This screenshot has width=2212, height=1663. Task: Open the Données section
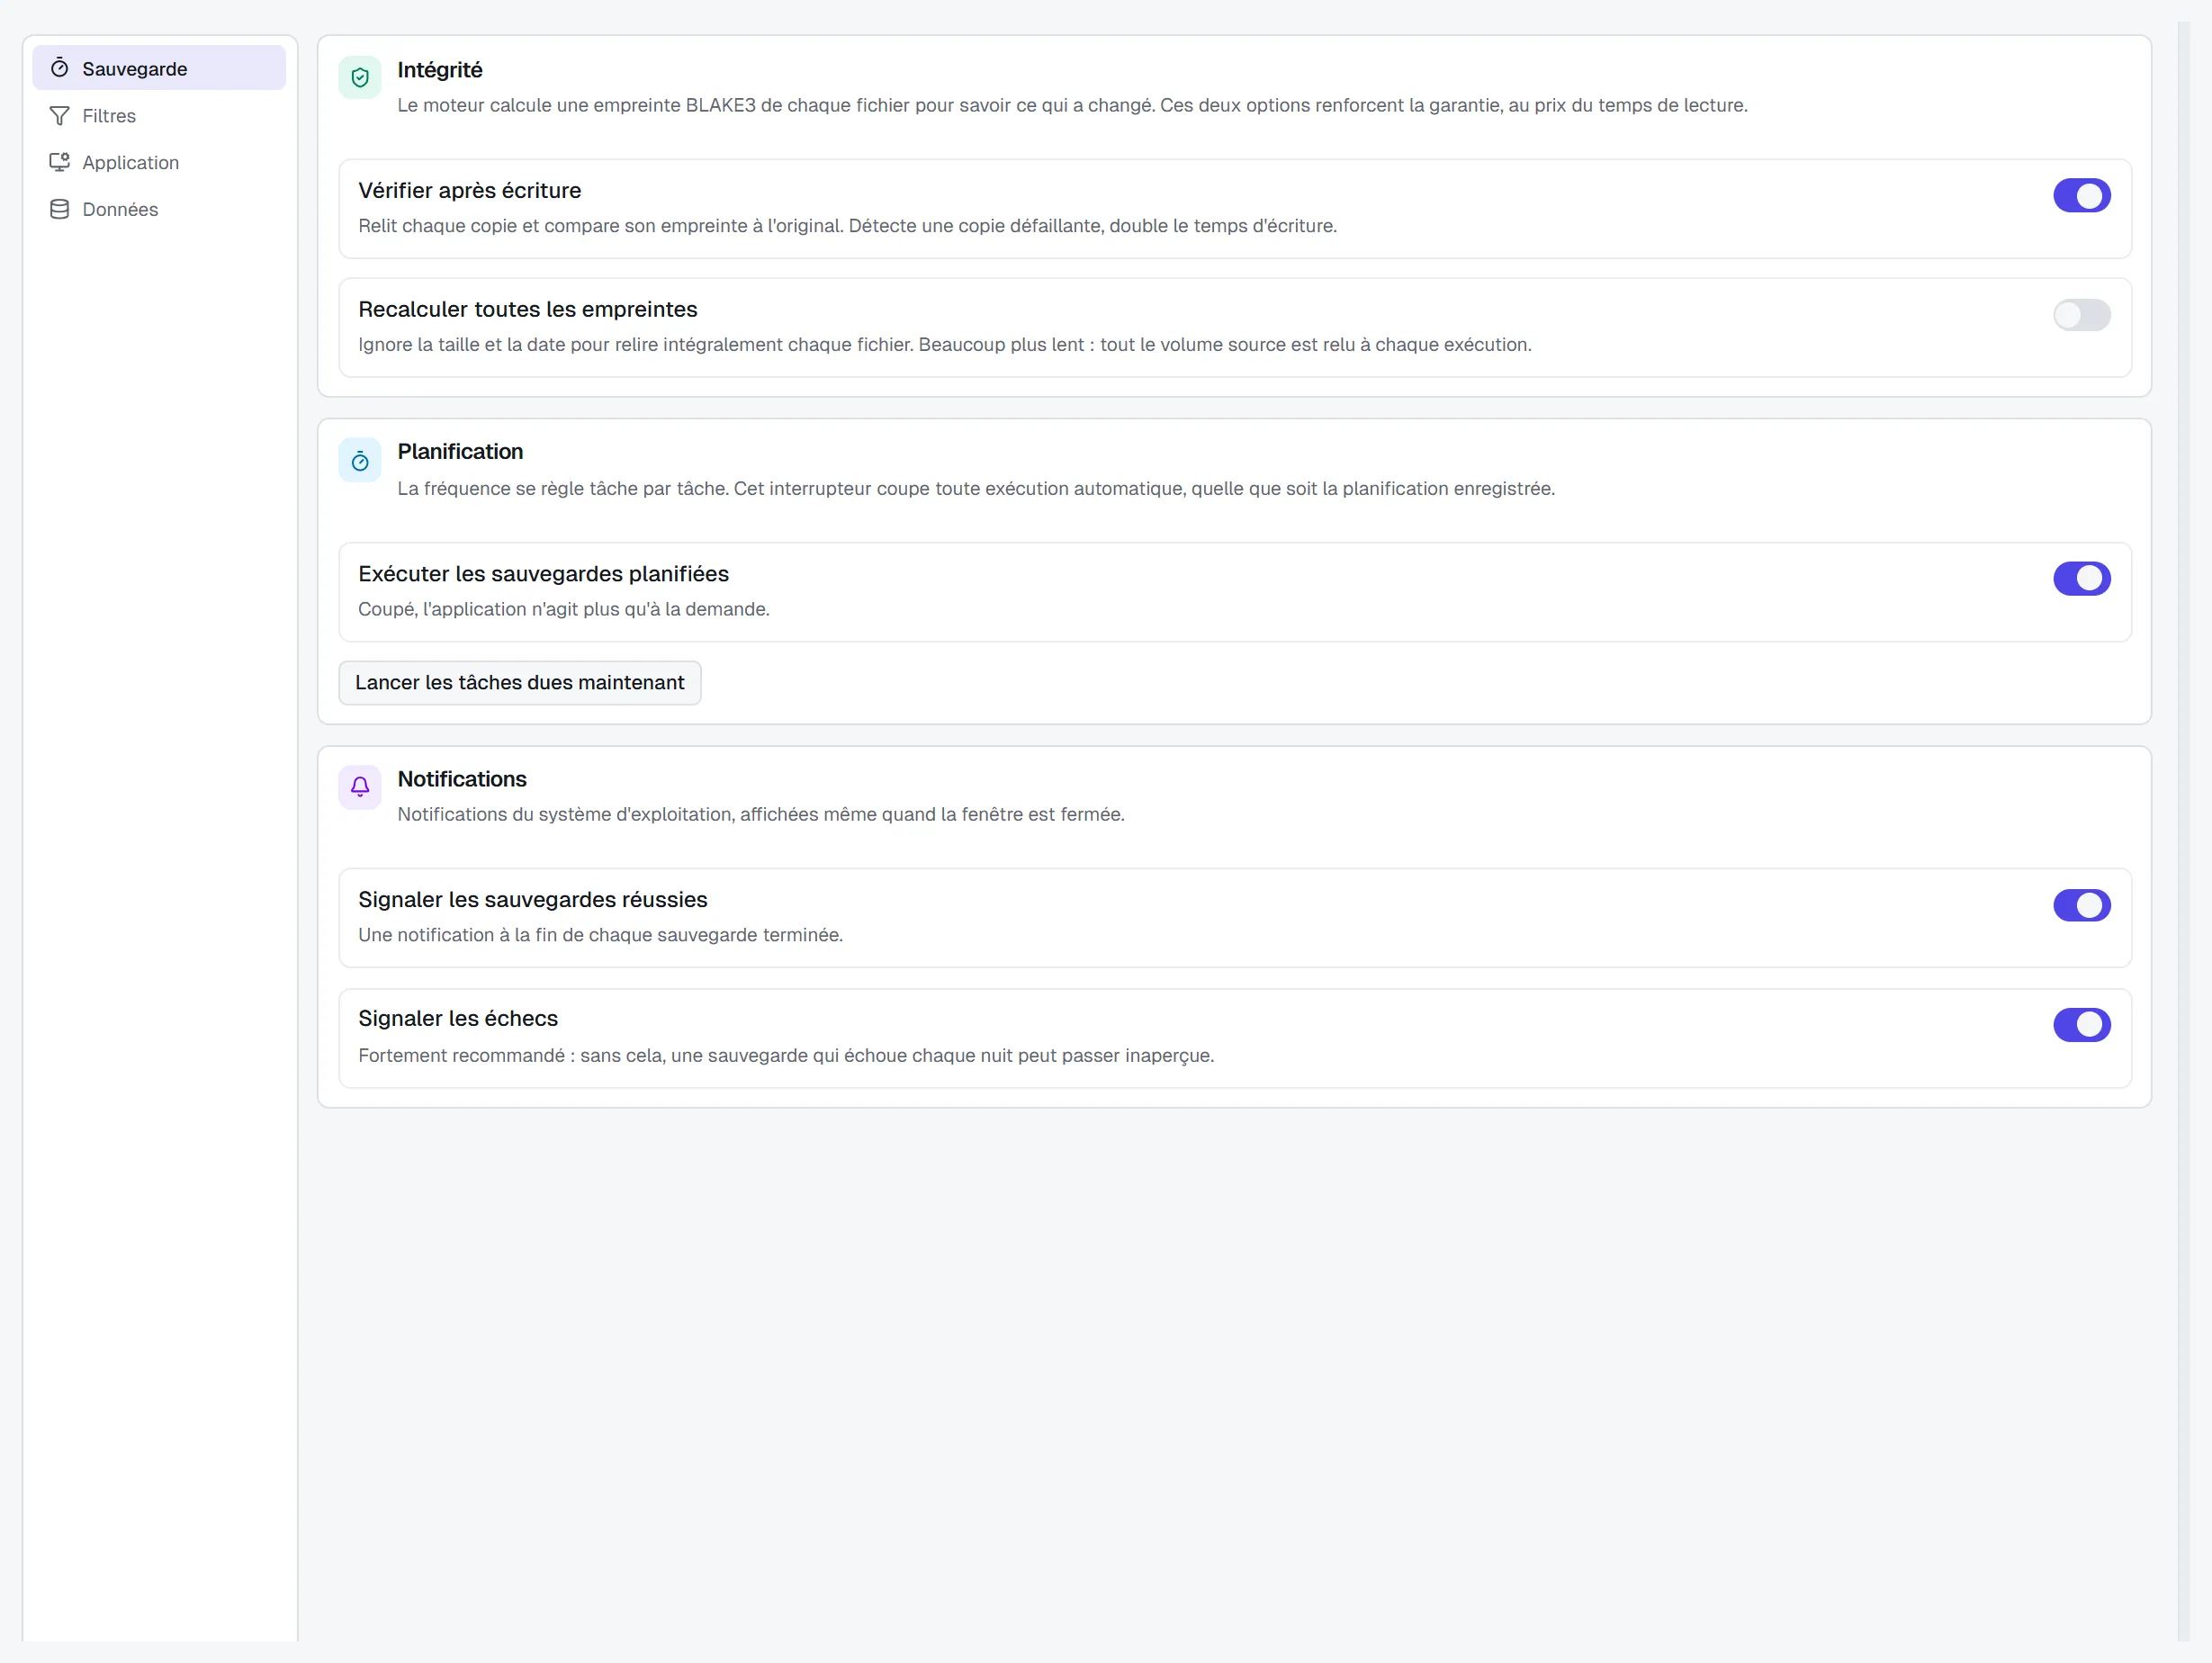pos(159,209)
